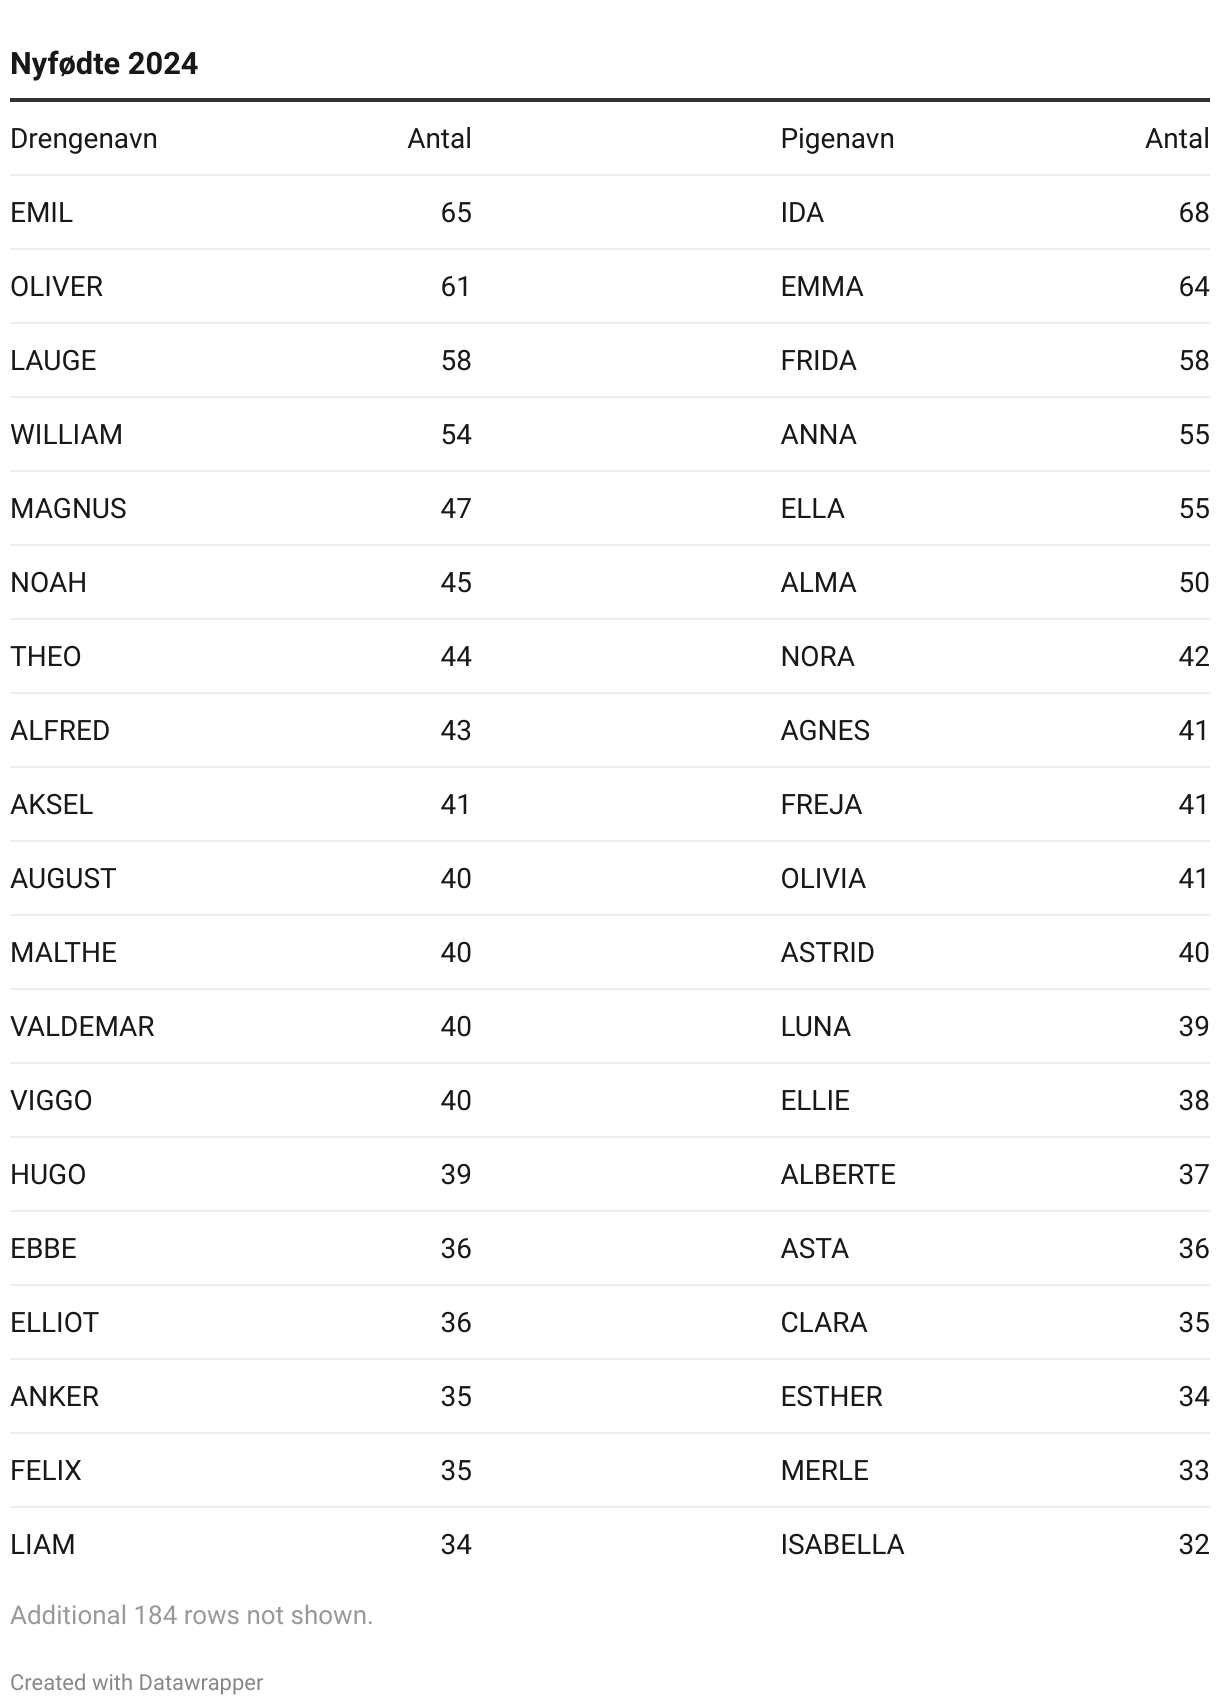The image size is (1220, 1706).
Task: Select the MAGNUS name cell
Action: pos(69,508)
